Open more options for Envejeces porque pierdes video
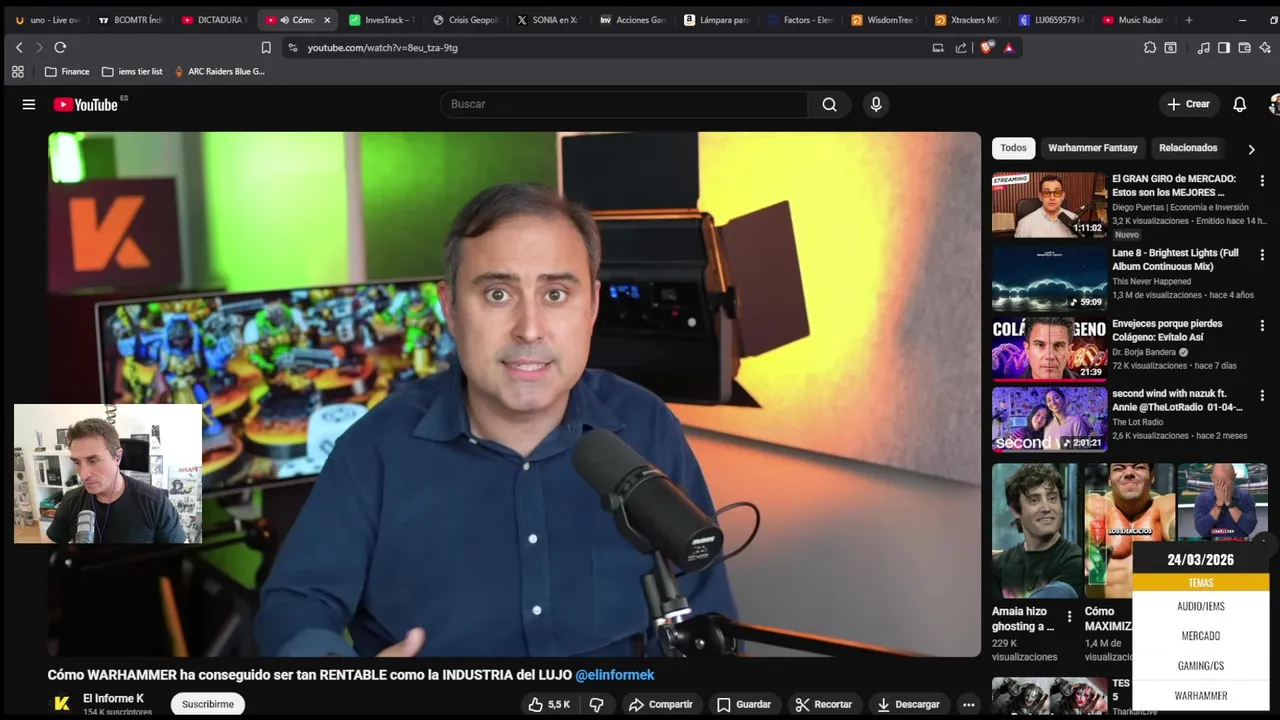The height and width of the screenshot is (720, 1280). point(1262,326)
